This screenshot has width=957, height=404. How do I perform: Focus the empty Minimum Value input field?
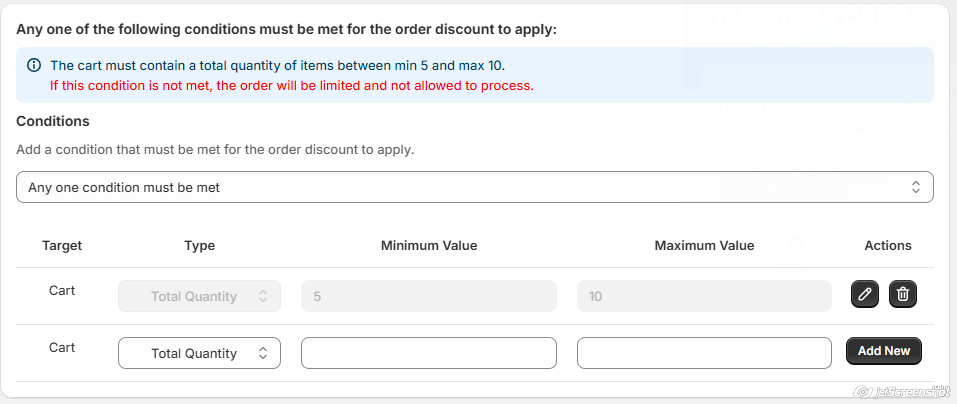[x=428, y=353]
